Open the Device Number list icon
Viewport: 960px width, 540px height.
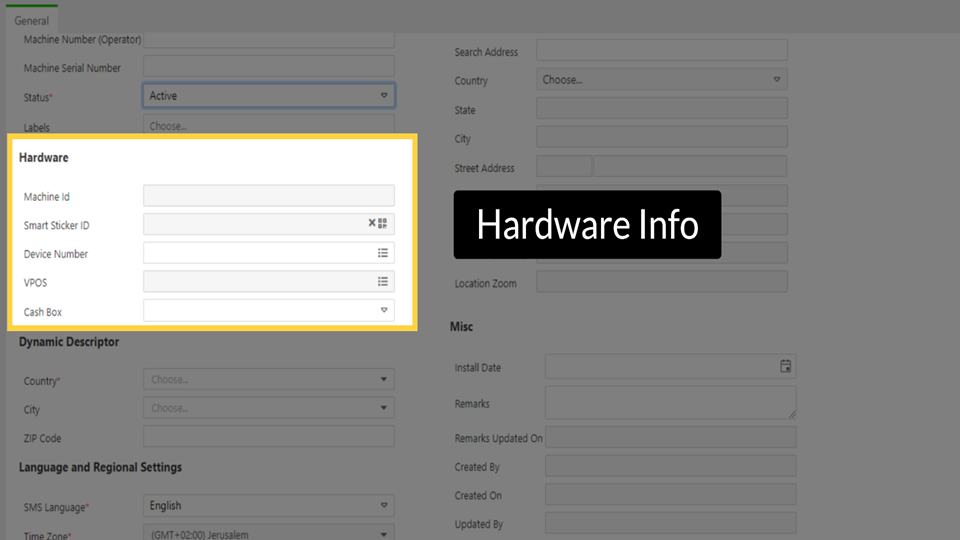click(383, 253)
